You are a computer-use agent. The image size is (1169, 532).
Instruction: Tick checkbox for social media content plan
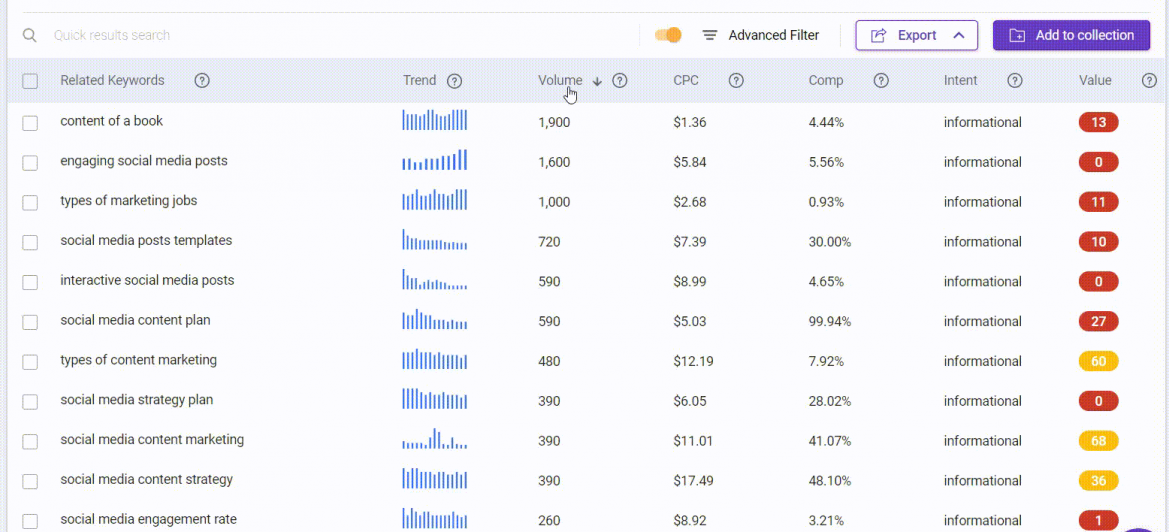pyautogui.click(x=30, y=322)
